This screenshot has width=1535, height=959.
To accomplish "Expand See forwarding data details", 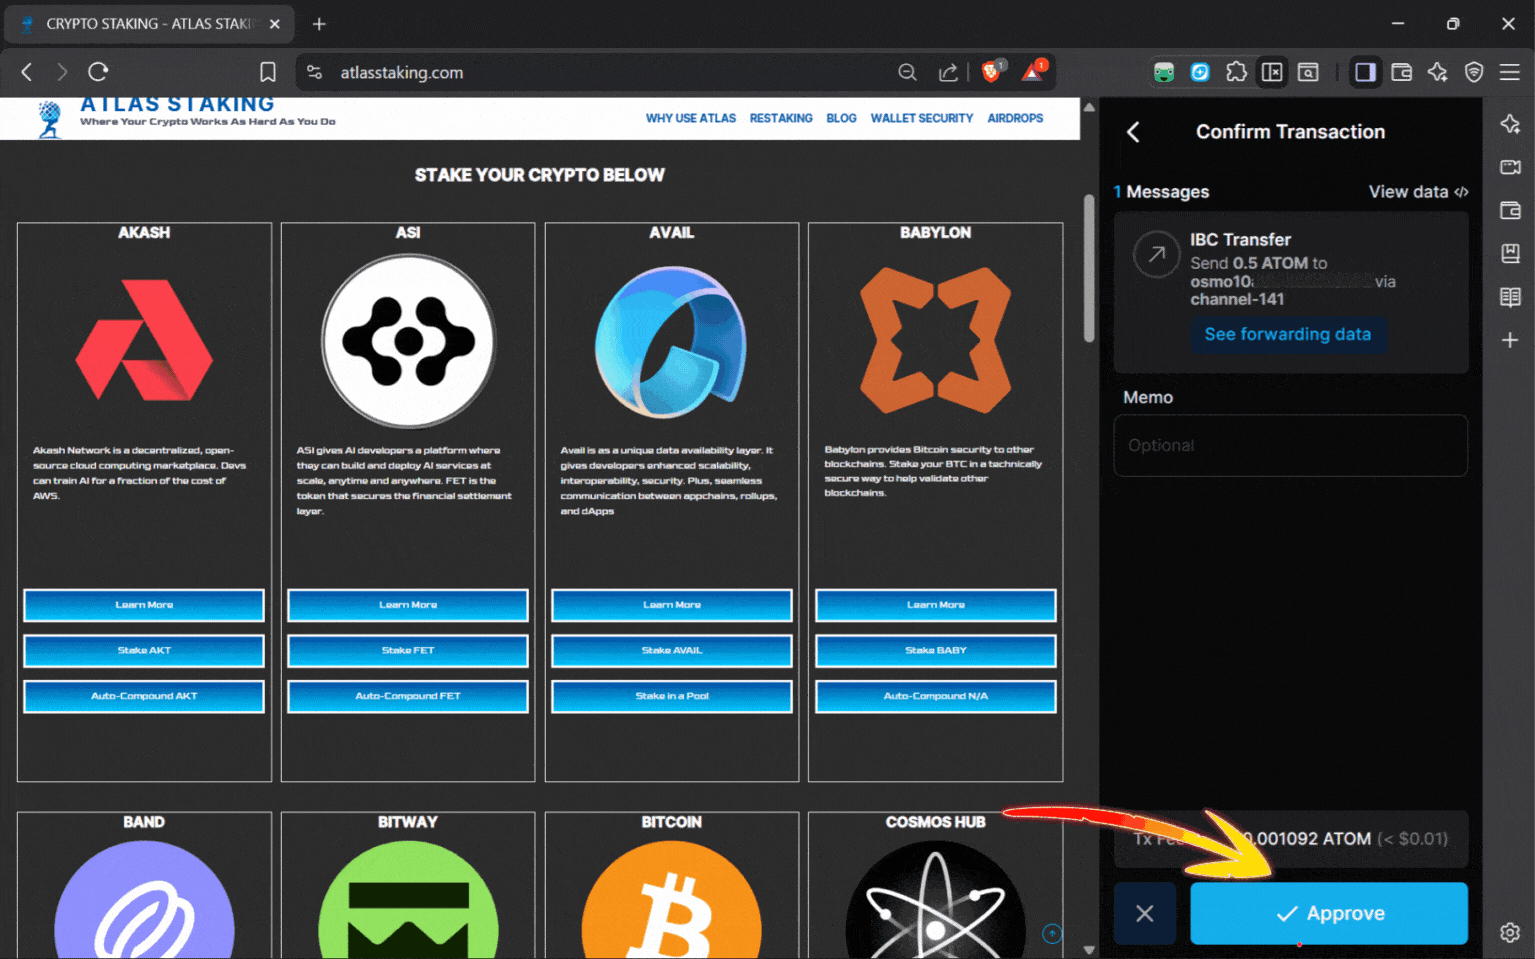I will coord(1288,334).
